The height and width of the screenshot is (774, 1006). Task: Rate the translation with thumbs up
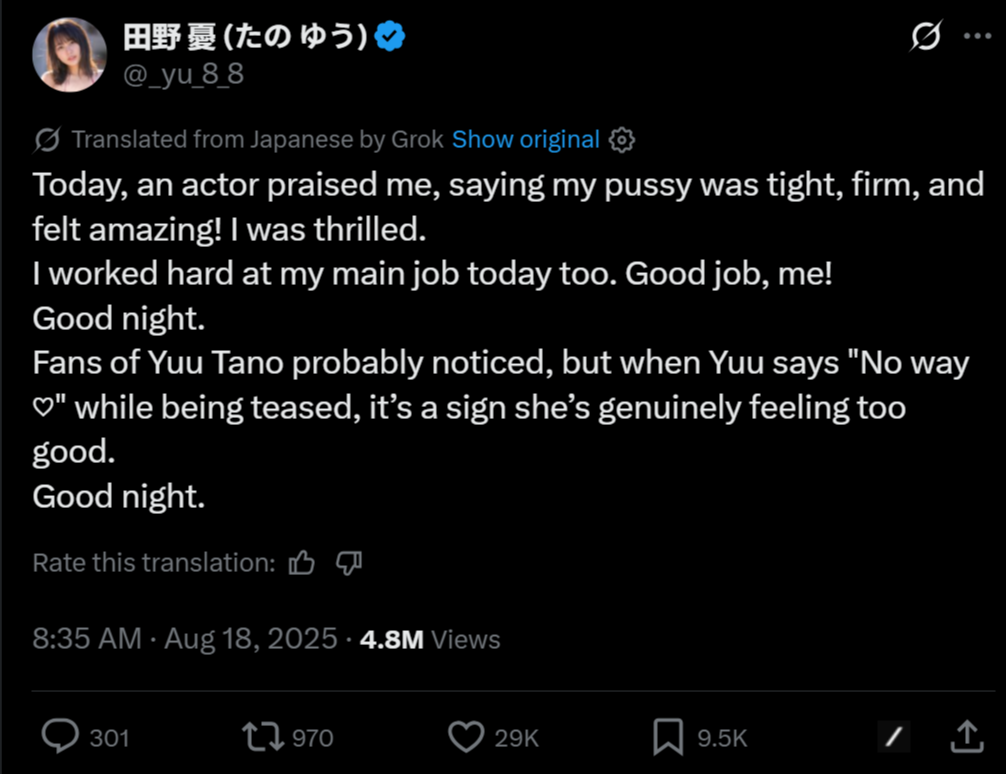[301, 564]
